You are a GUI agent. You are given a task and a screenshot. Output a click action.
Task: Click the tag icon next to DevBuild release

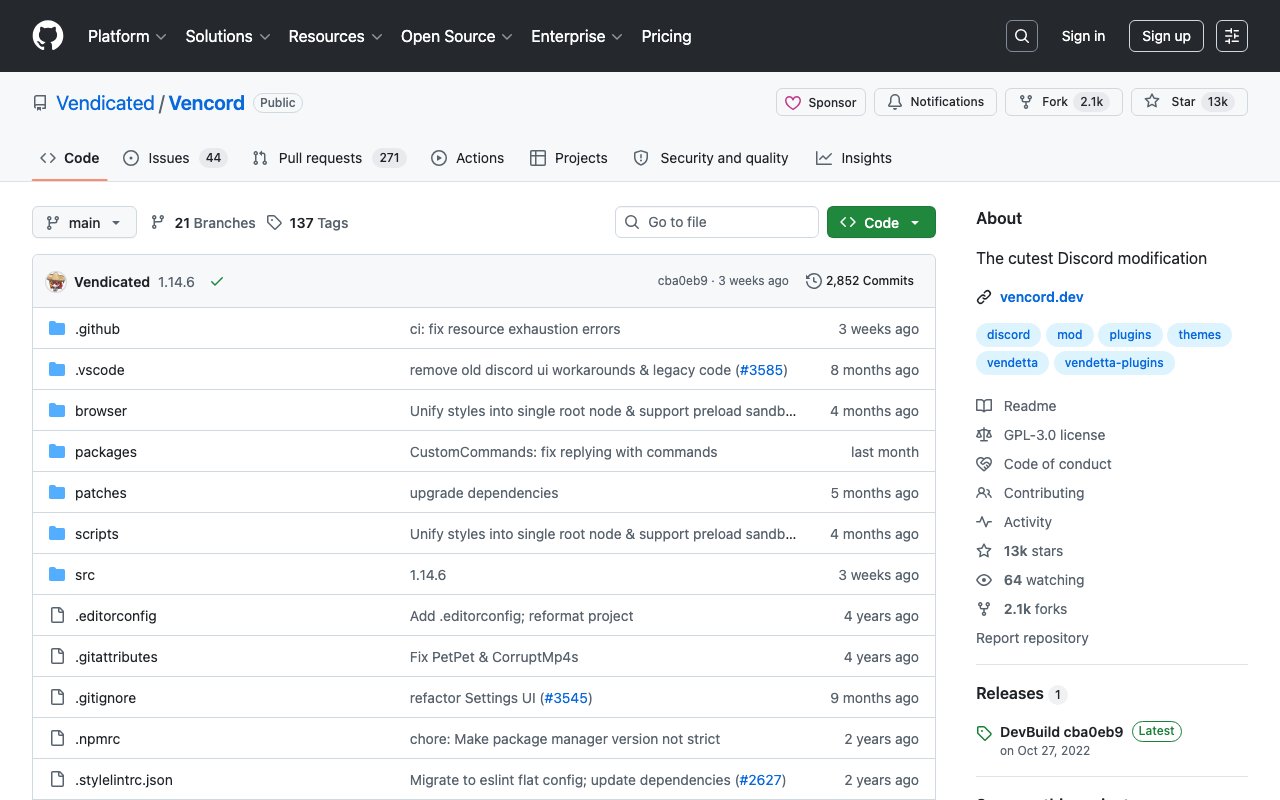pos(984,733)
